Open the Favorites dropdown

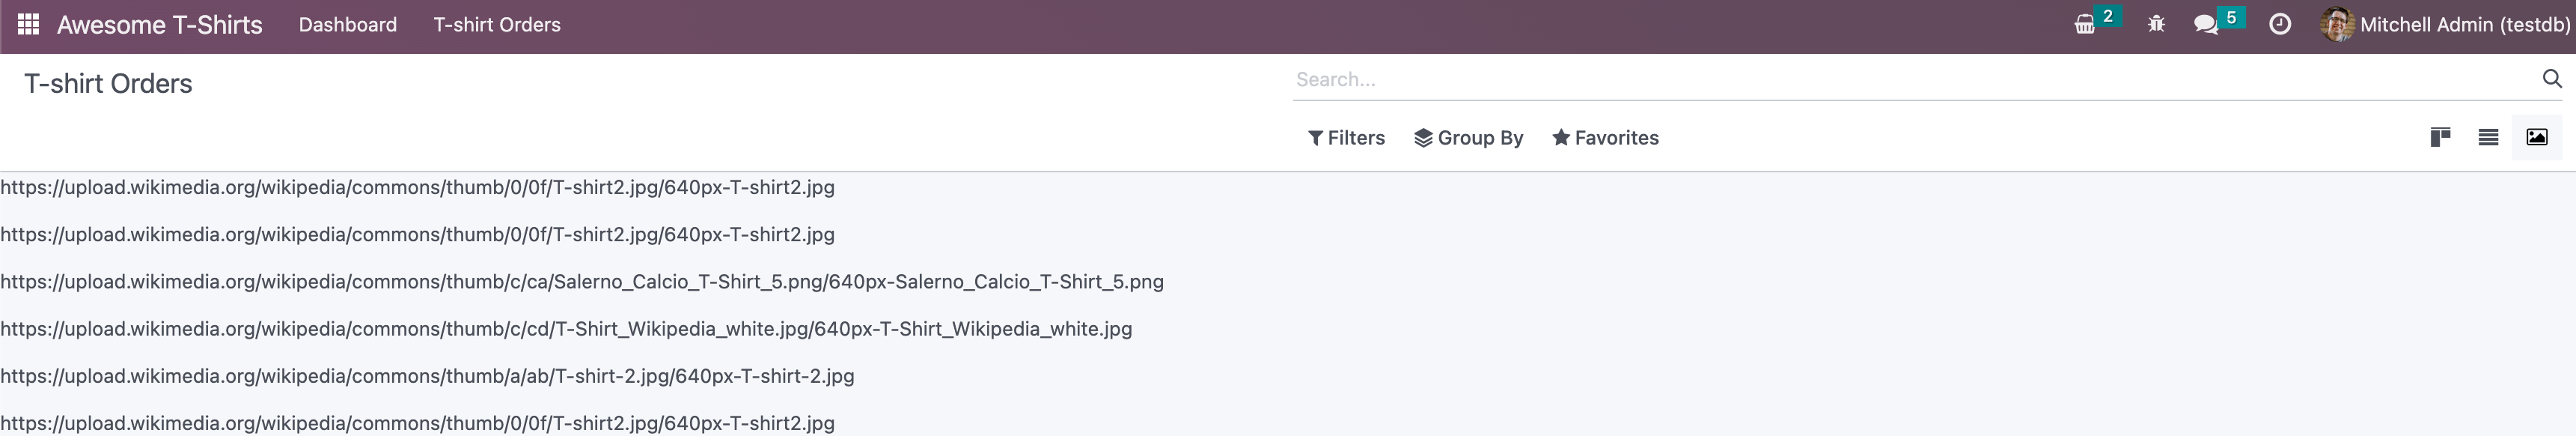tap(1605, 138)
